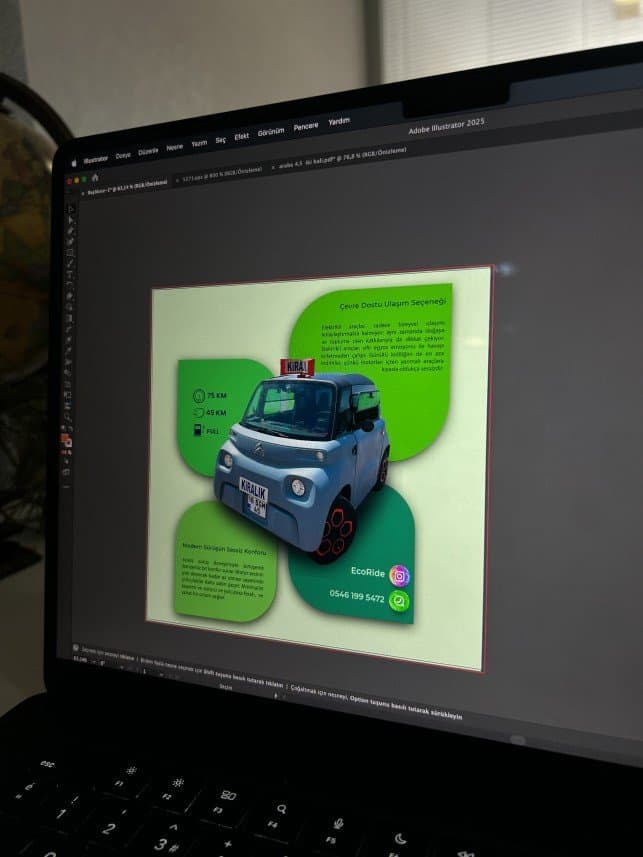
Task: Open the Nesne menu
Action: point(174,148)
